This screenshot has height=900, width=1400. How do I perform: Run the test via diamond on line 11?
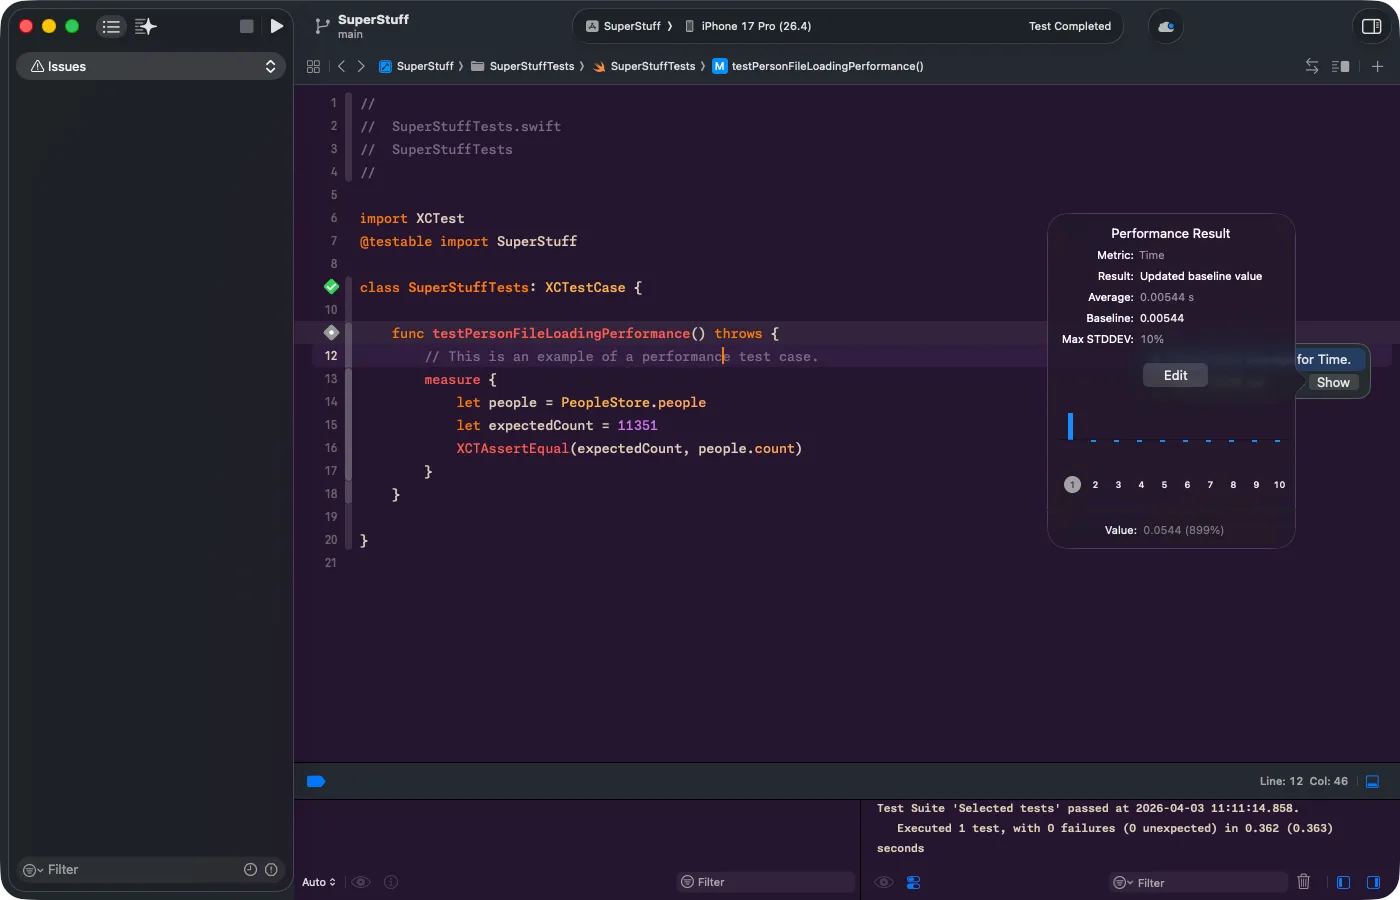(x=332, y=333)
